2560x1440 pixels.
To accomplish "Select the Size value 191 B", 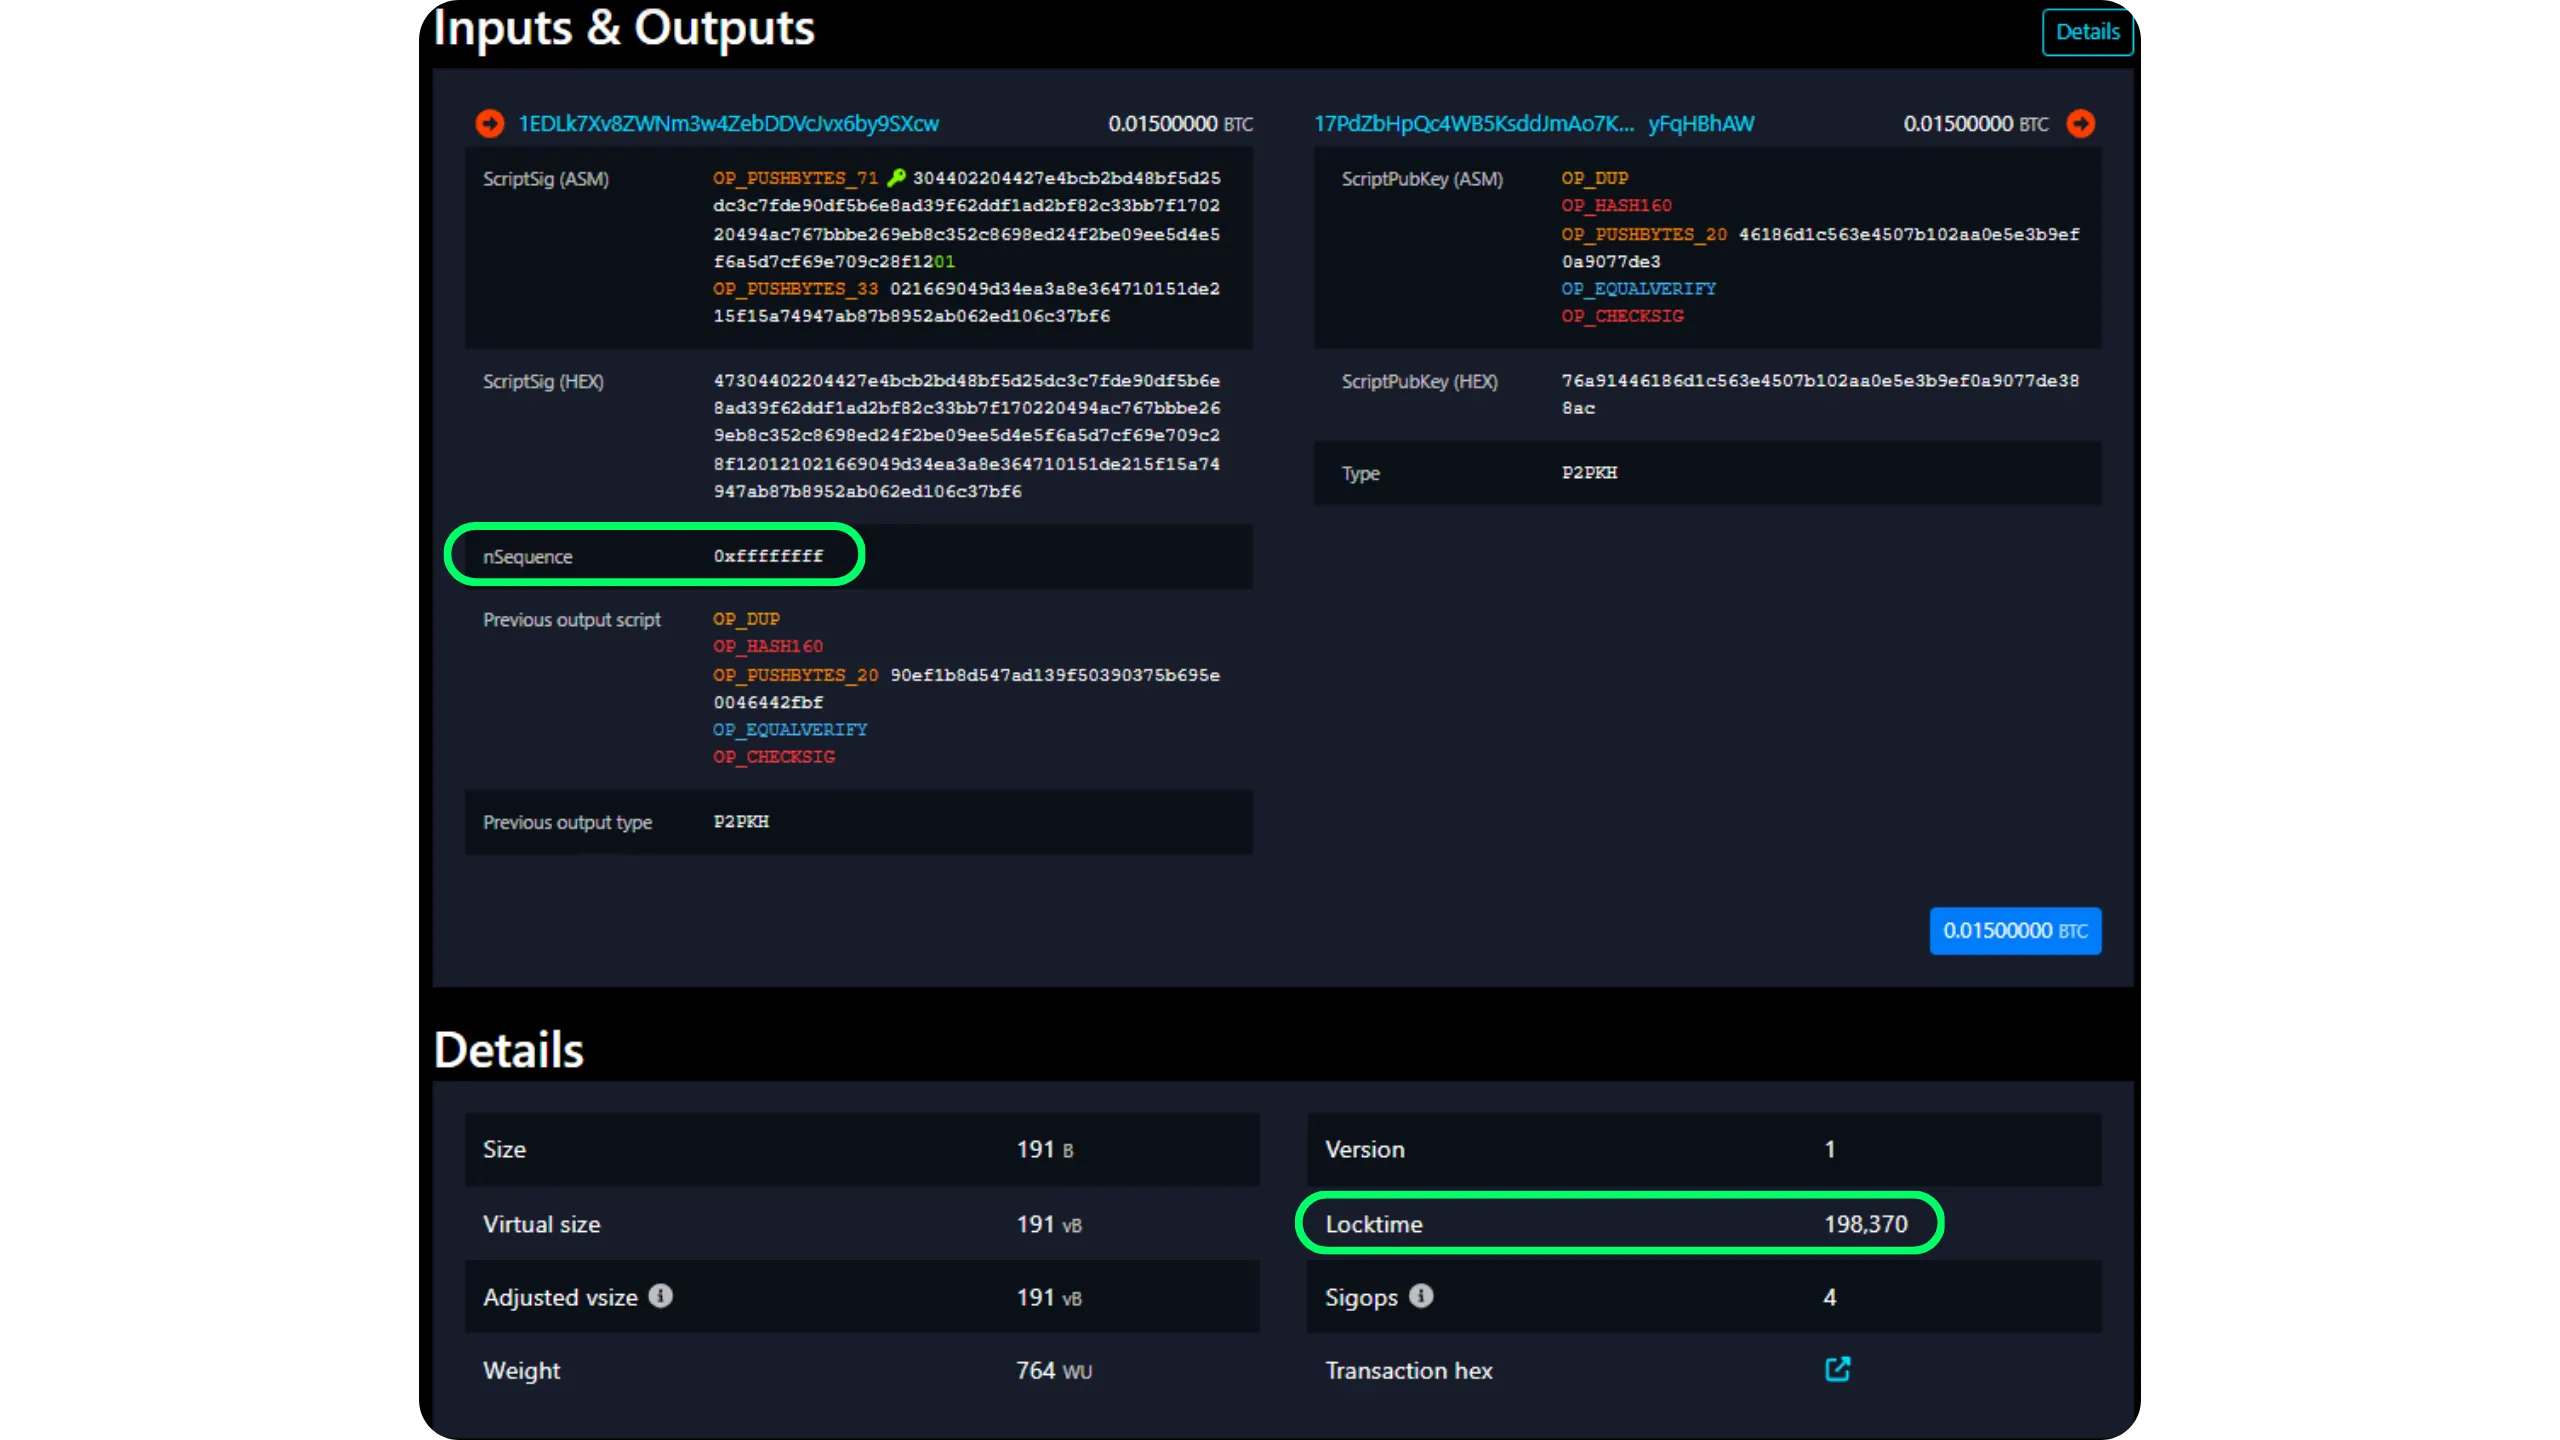I will 1045,1149.
